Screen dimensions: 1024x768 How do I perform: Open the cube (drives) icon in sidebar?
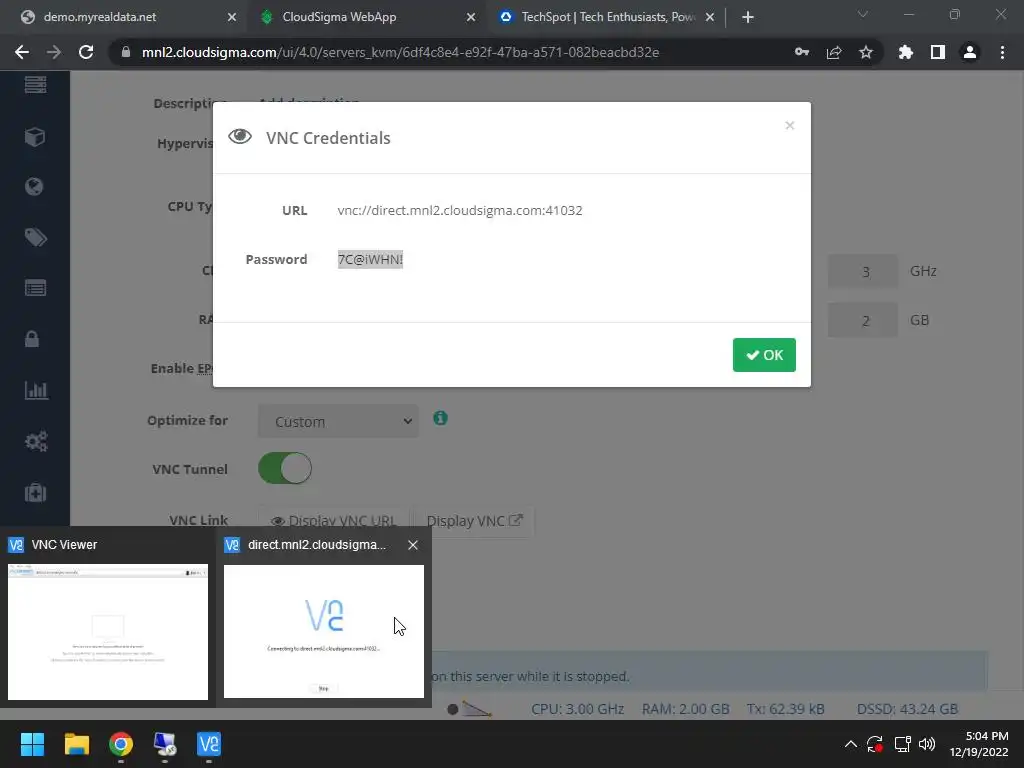point(35,136)
